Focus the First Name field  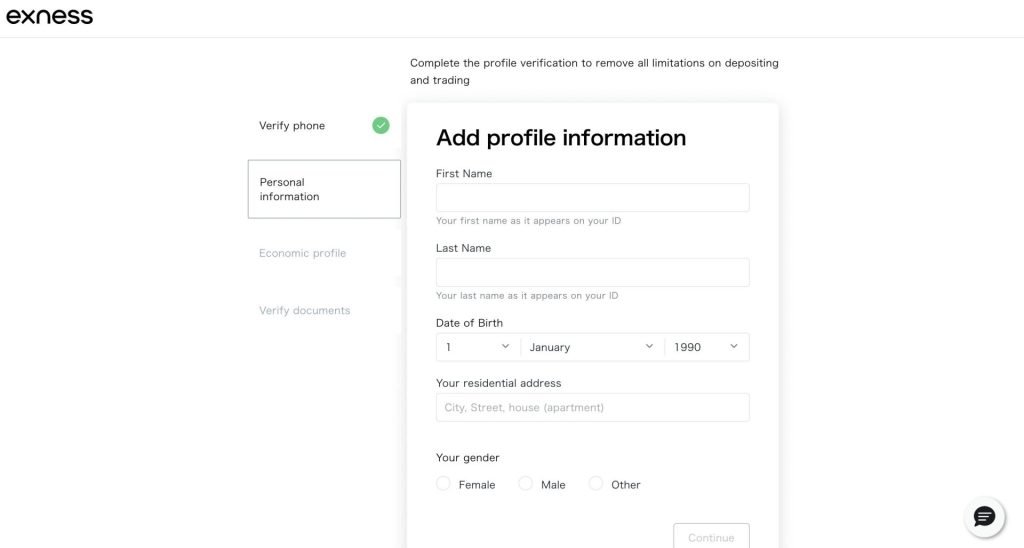[x=592, y=197]
